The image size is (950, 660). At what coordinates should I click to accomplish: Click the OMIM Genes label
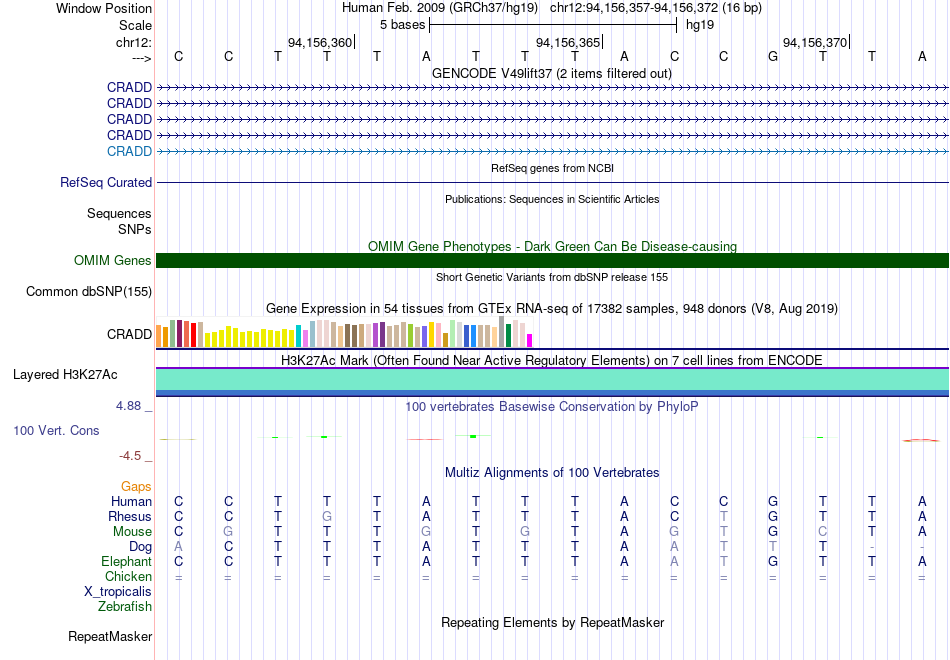coord(113,261)
